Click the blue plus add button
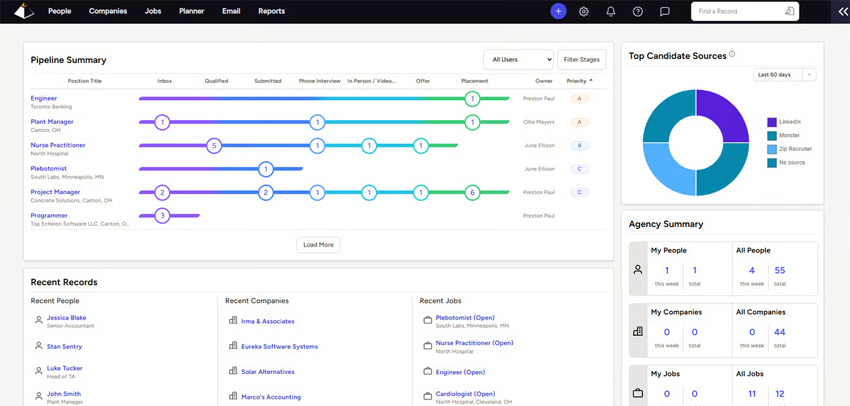This screenshot has height=406, width=850. tap(558, 11)
